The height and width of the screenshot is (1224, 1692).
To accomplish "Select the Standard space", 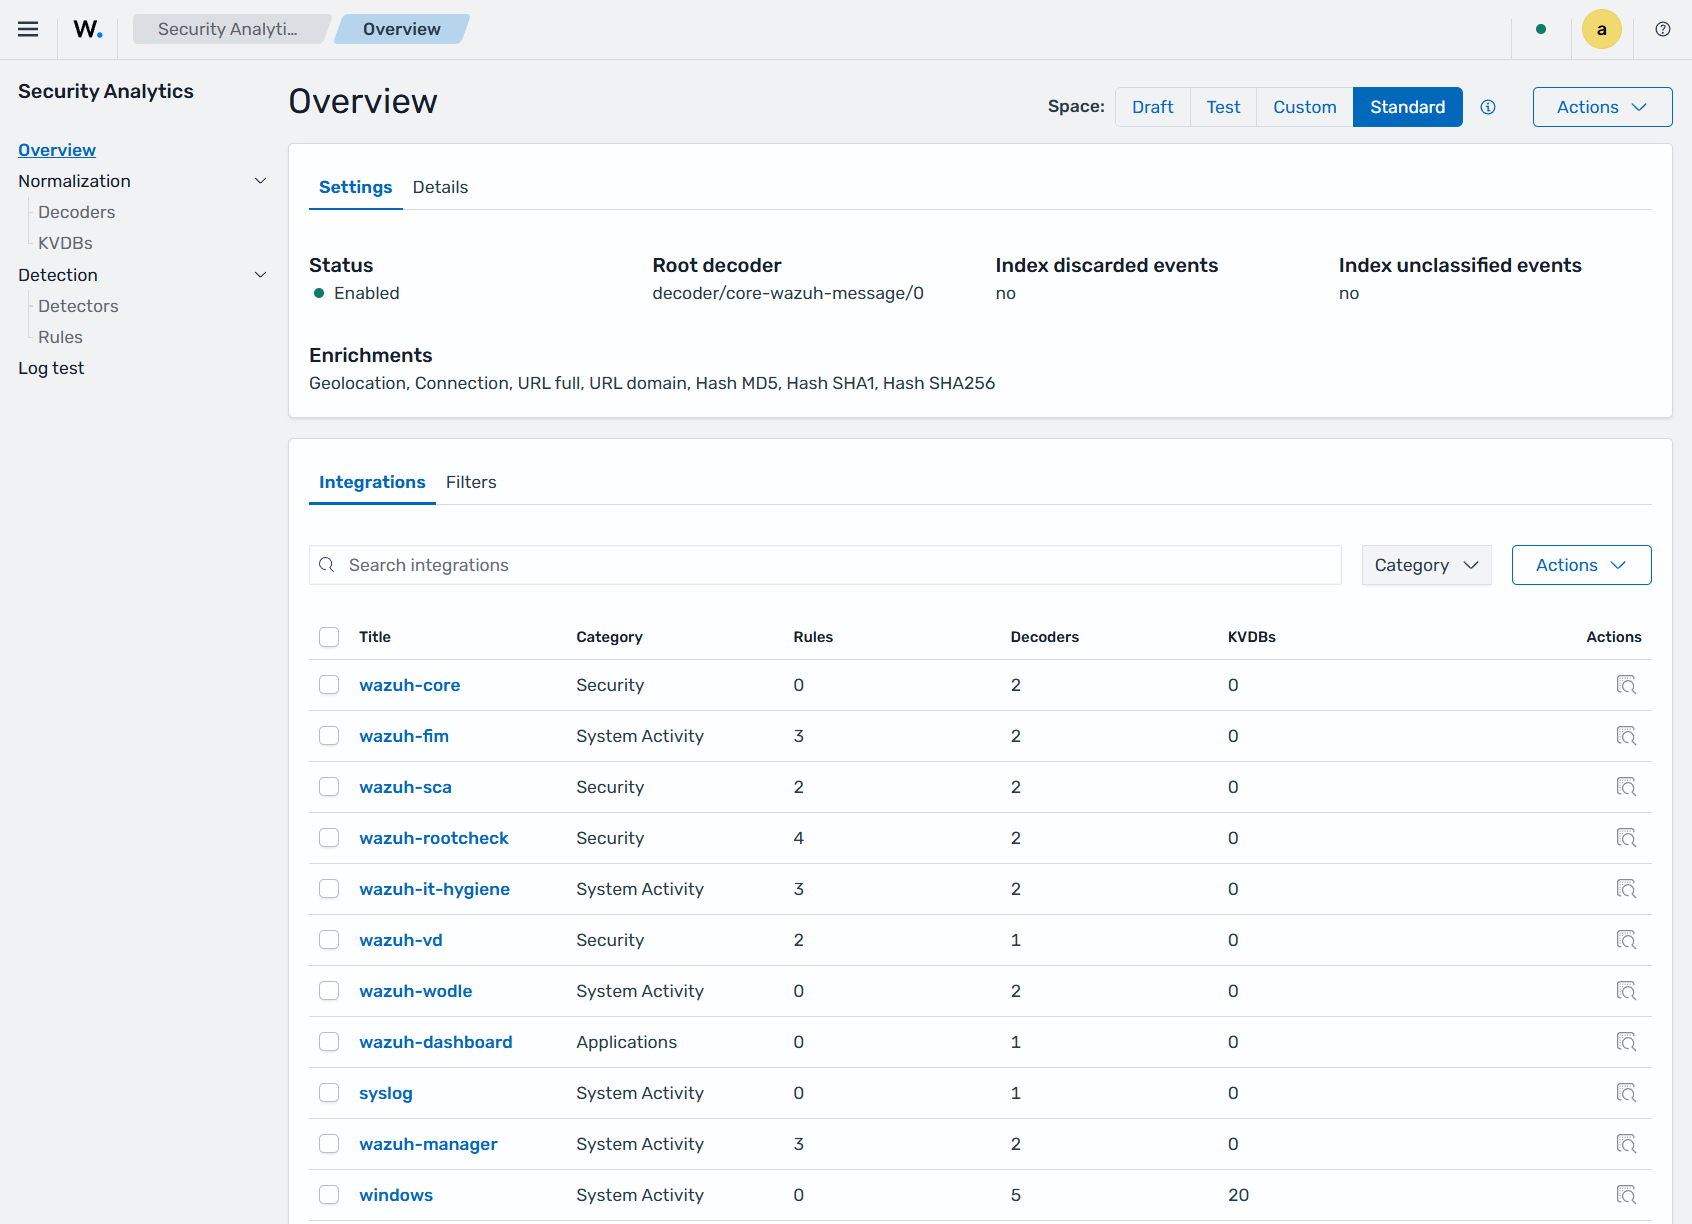I will [x=1407, y=107].
